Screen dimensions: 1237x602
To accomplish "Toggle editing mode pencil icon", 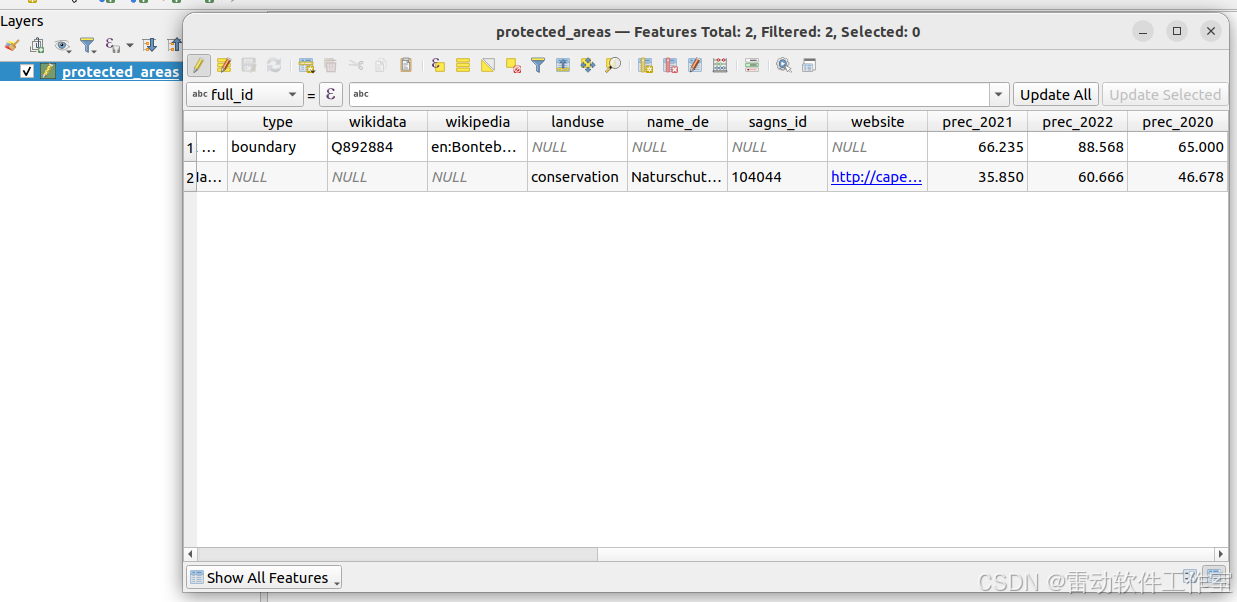I will point(199,65).
